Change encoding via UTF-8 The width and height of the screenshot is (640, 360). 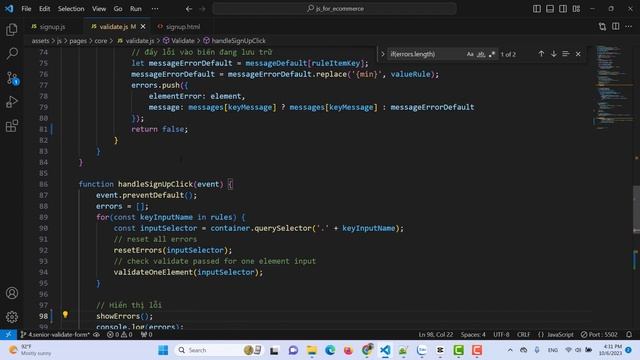click(x=501, y=334)
